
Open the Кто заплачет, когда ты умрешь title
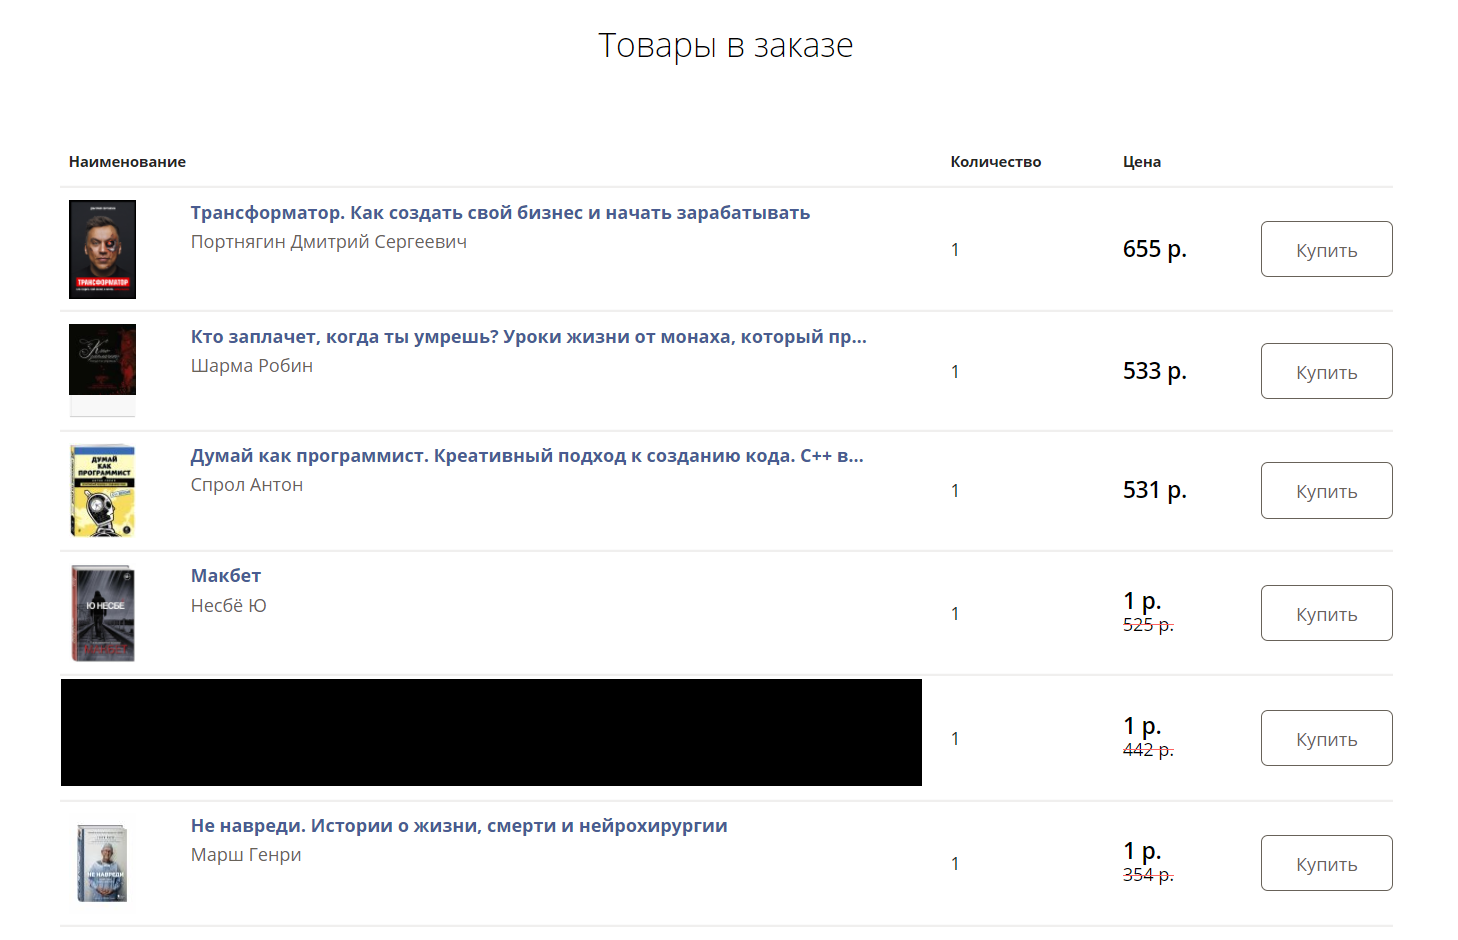528,337
